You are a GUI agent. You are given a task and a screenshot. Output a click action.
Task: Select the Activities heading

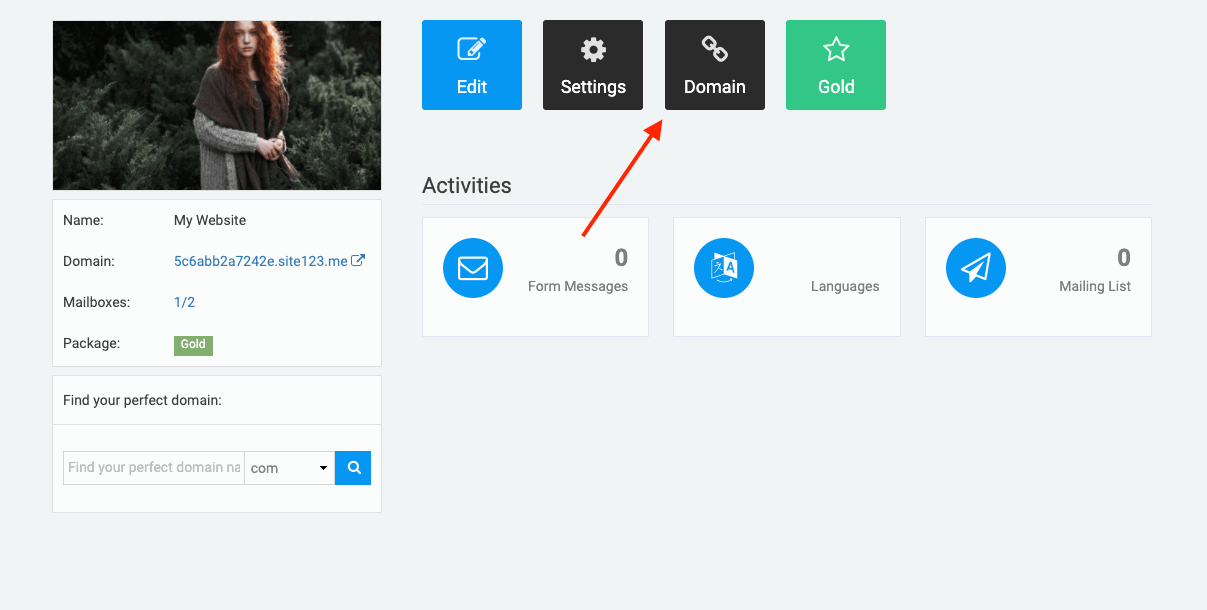467,185
